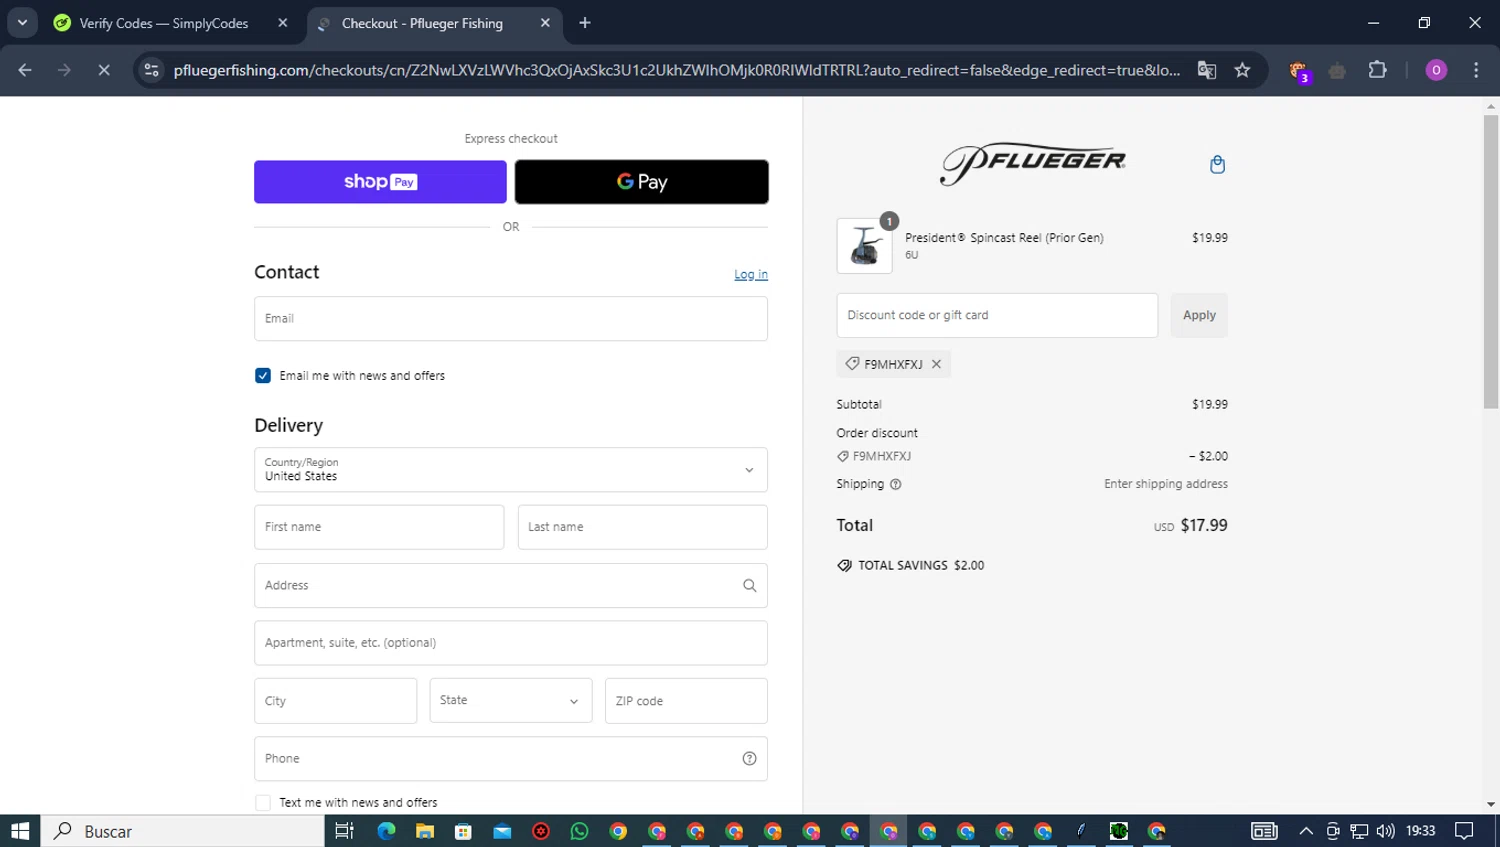Open Task View on the taskbar
The height and width of the screenshot is (847, 1500).
point(344,831)
